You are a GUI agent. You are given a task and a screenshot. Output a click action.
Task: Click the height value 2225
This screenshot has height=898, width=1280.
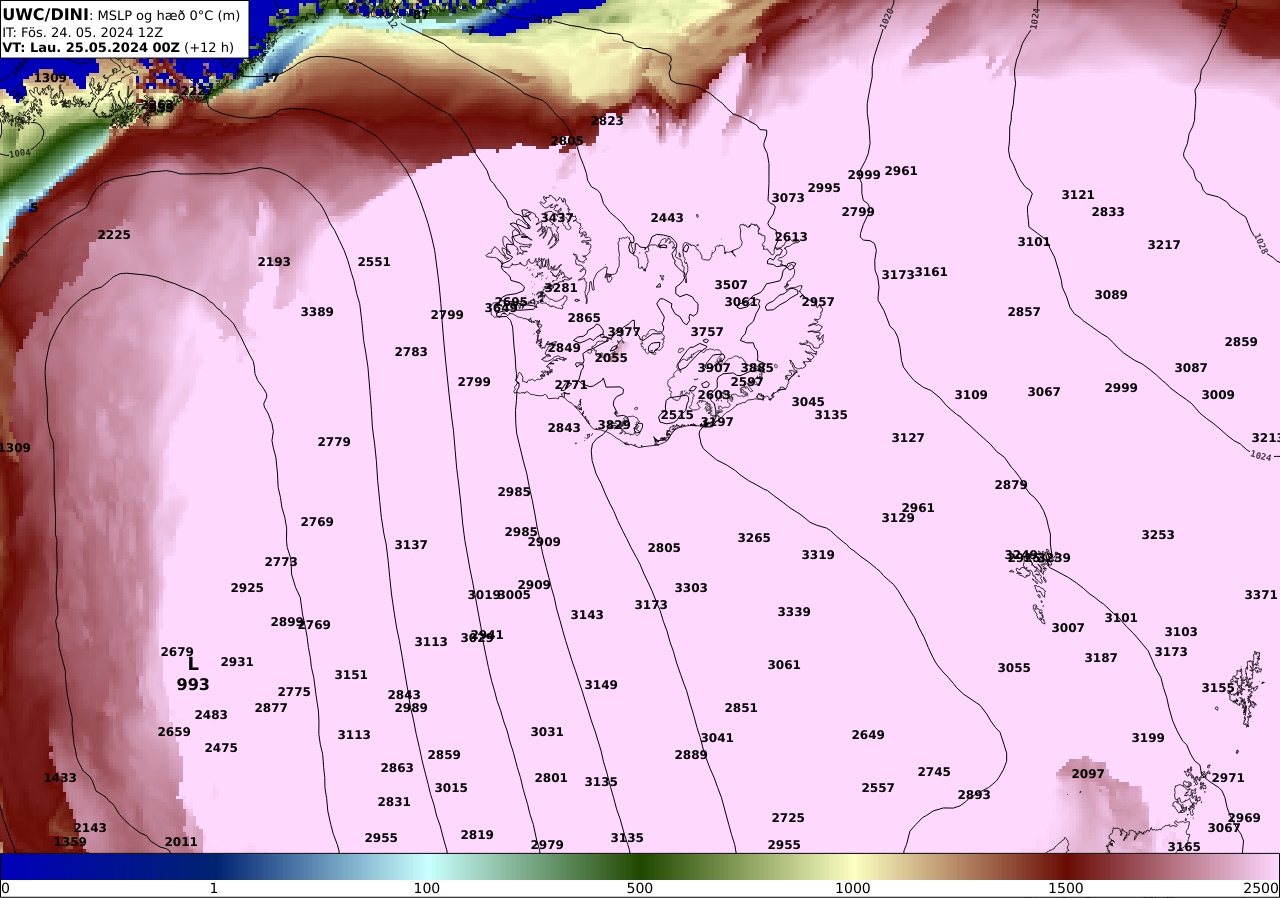pos(114,235)
